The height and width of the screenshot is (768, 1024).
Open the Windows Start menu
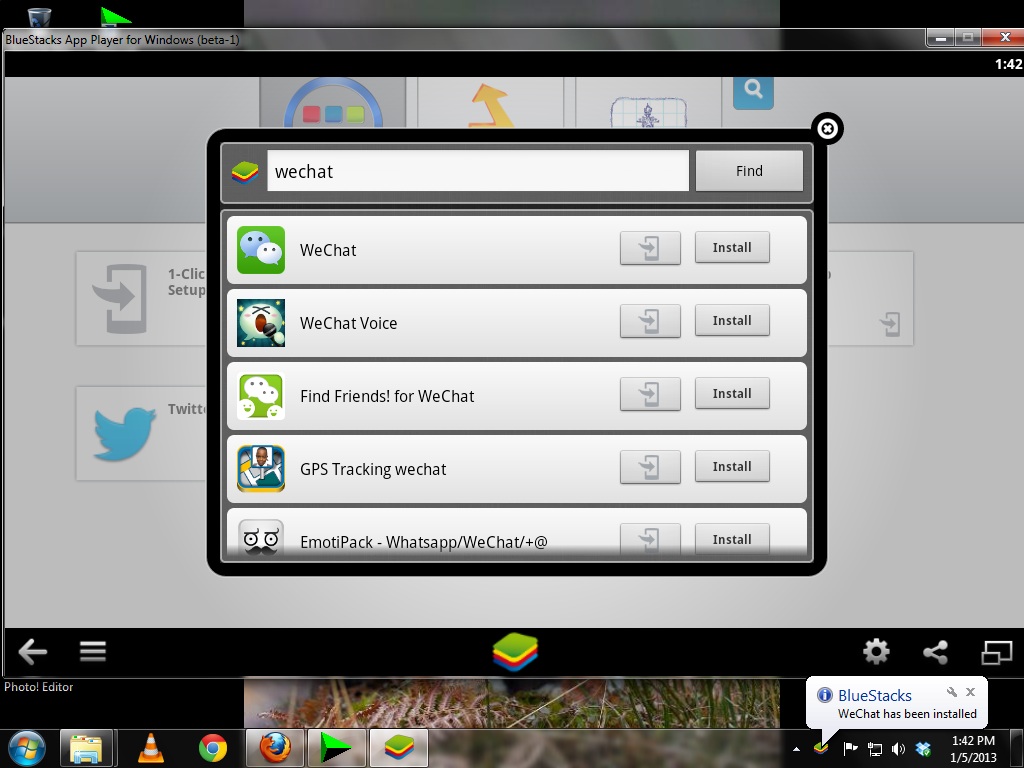point(25,748)
